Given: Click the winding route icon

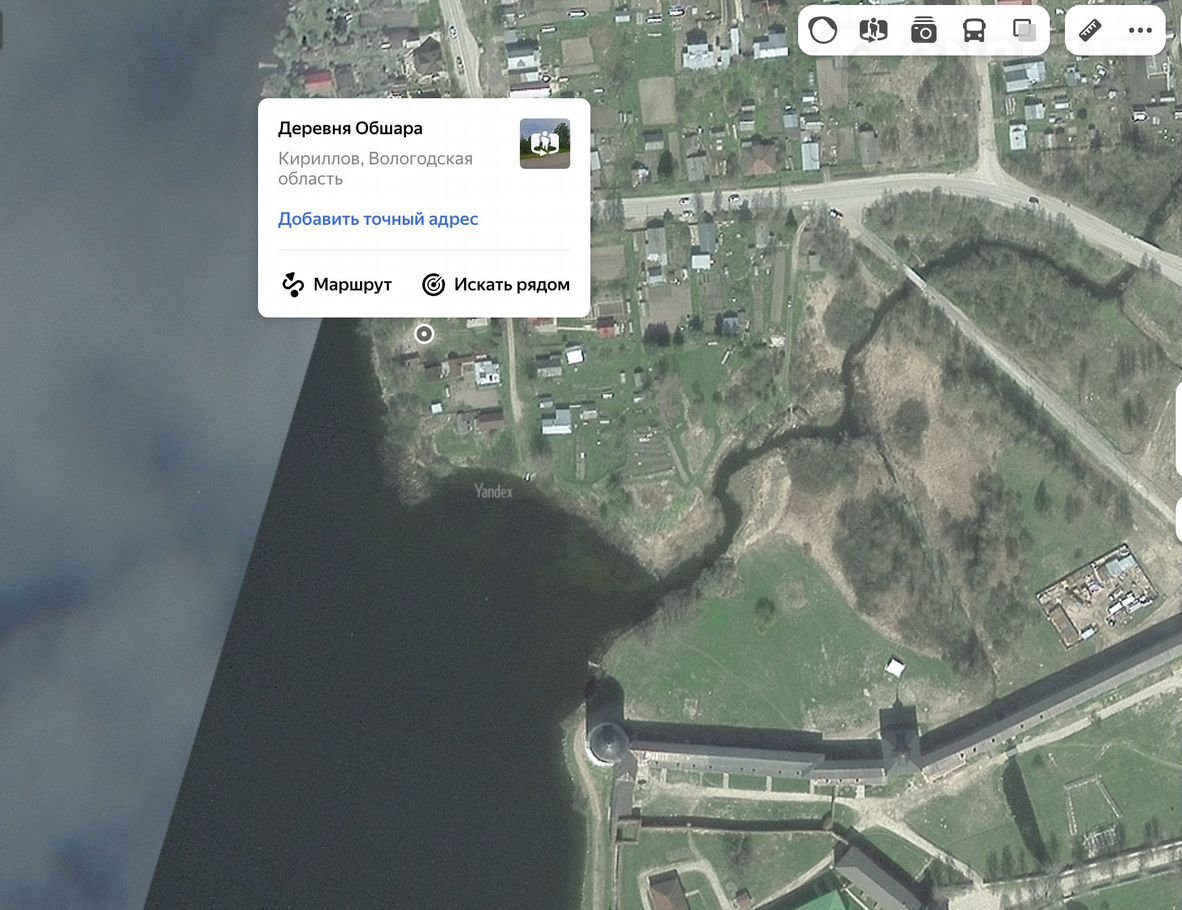Looking at the screenshot, I should tap(292, 285).
